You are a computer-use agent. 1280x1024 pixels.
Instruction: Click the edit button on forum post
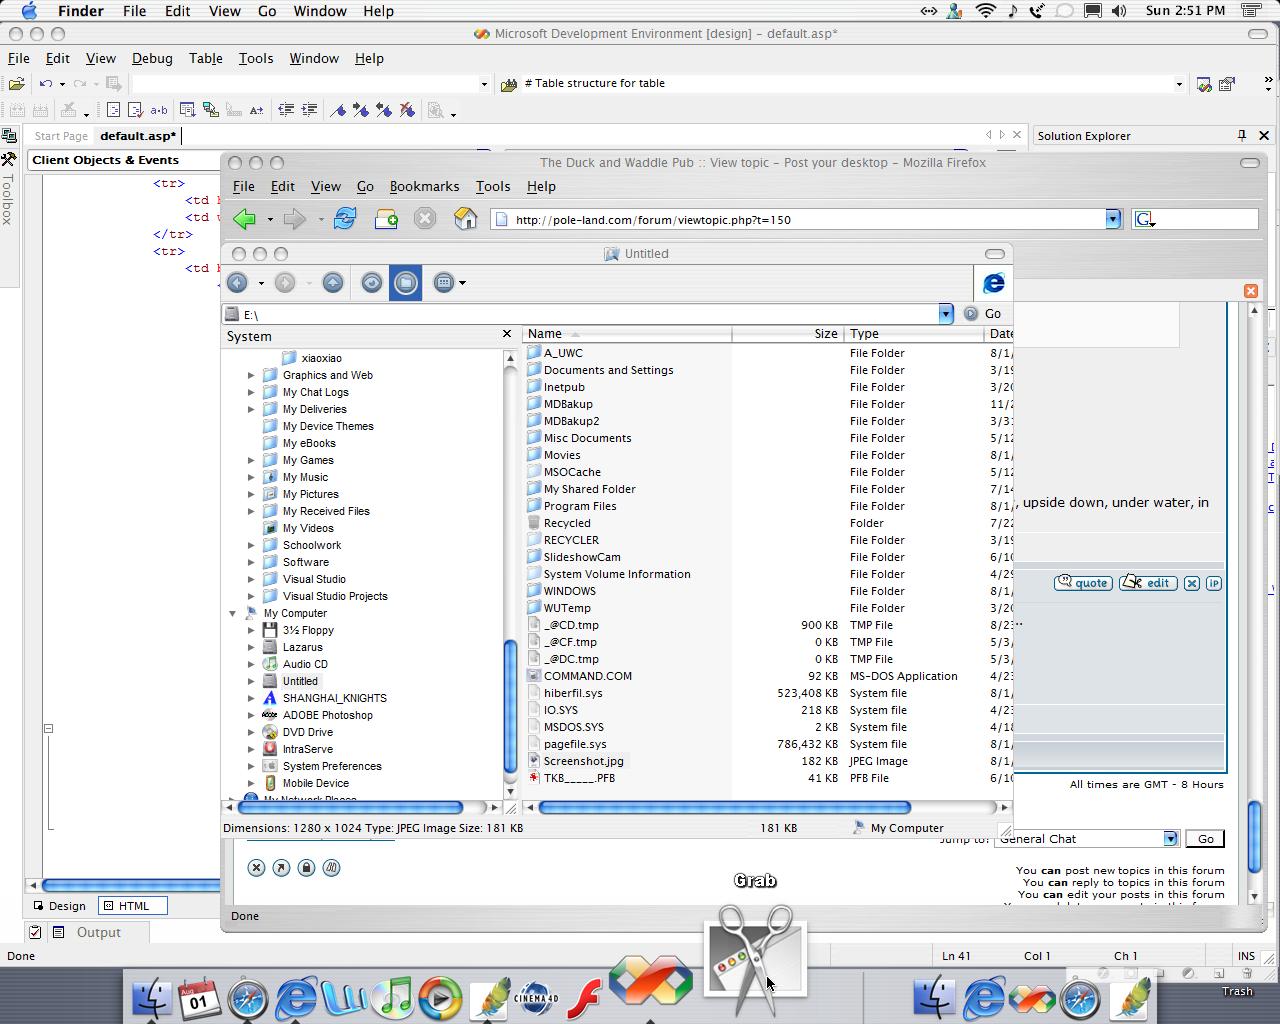click(x=1148, y=583)
